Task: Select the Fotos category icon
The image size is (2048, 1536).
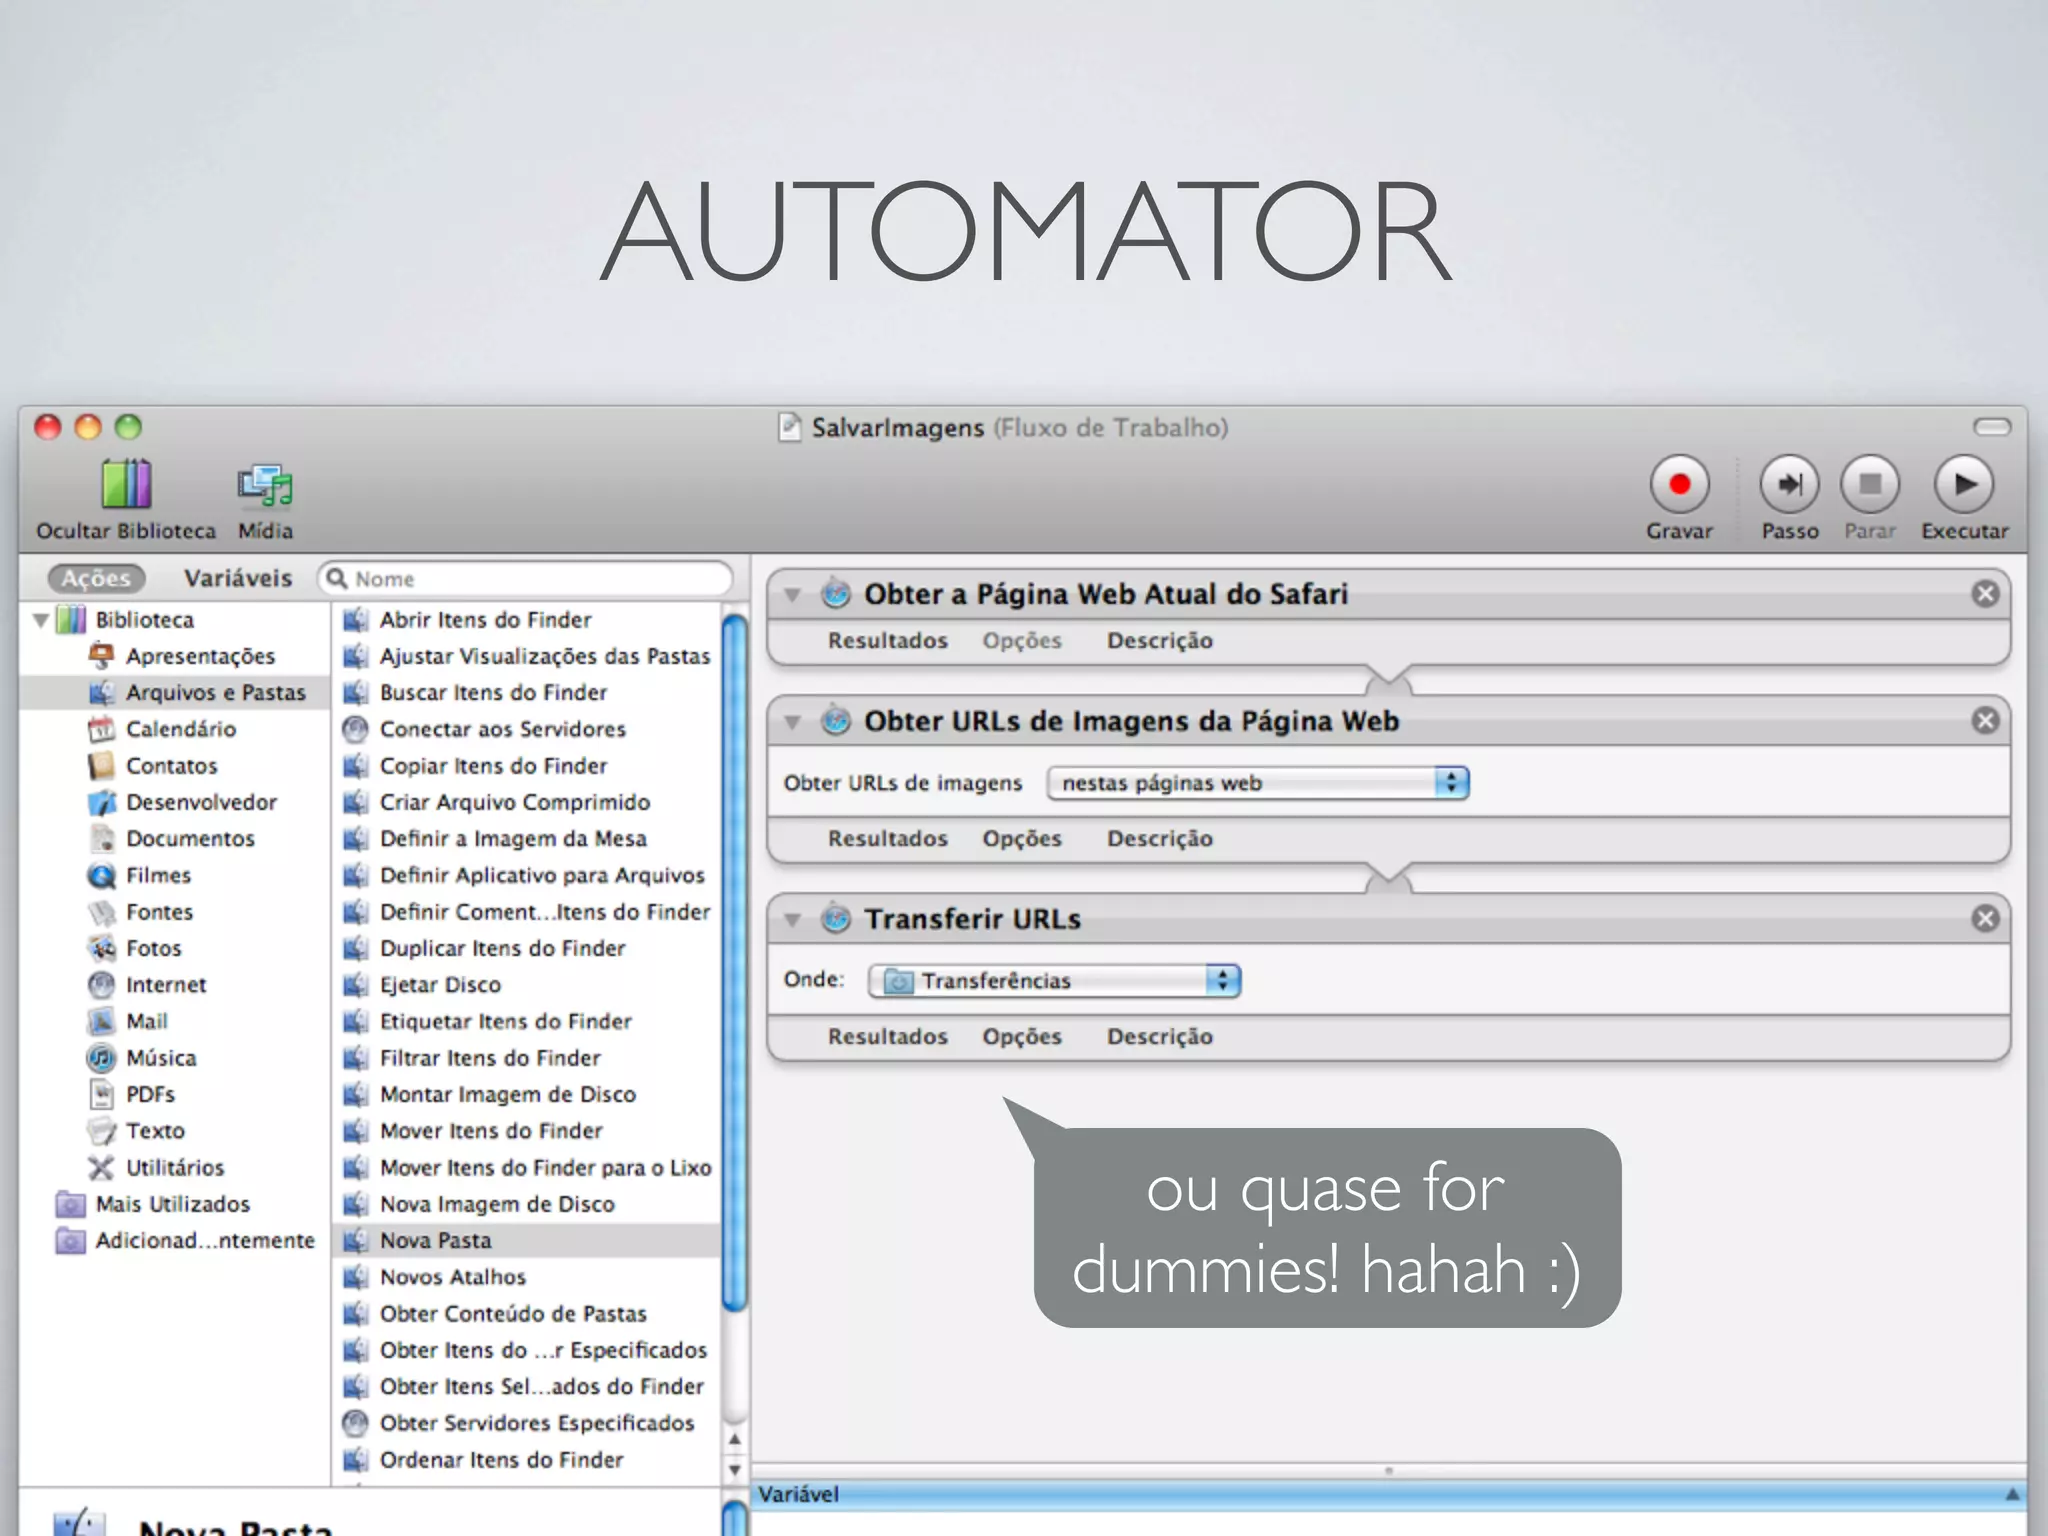Action: 101,948
